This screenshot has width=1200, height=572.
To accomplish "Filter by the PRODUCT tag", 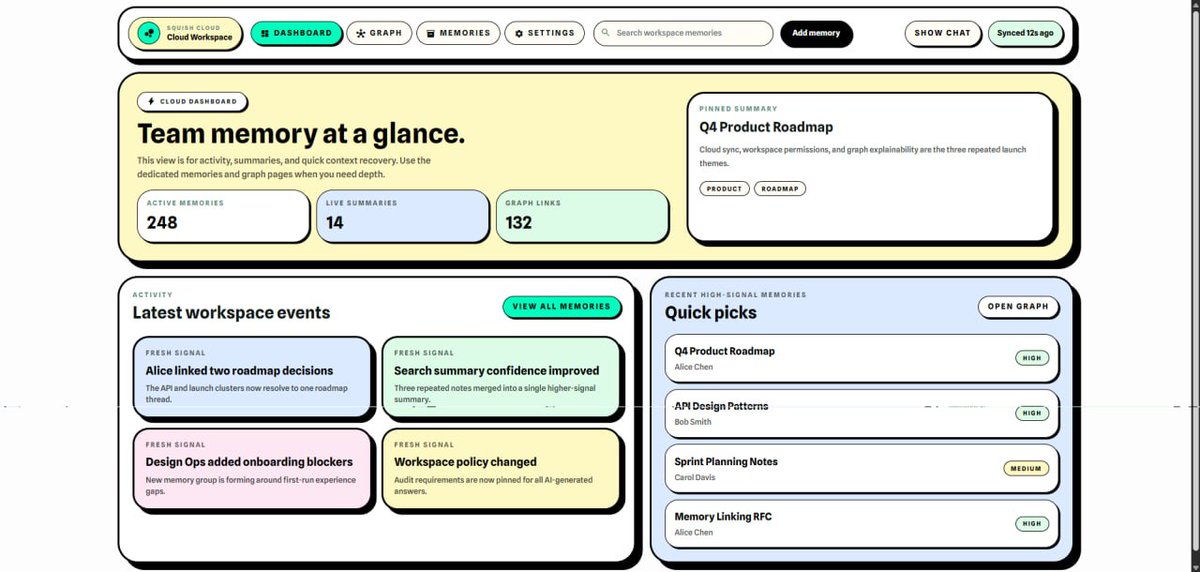I will tap(724, 188).
